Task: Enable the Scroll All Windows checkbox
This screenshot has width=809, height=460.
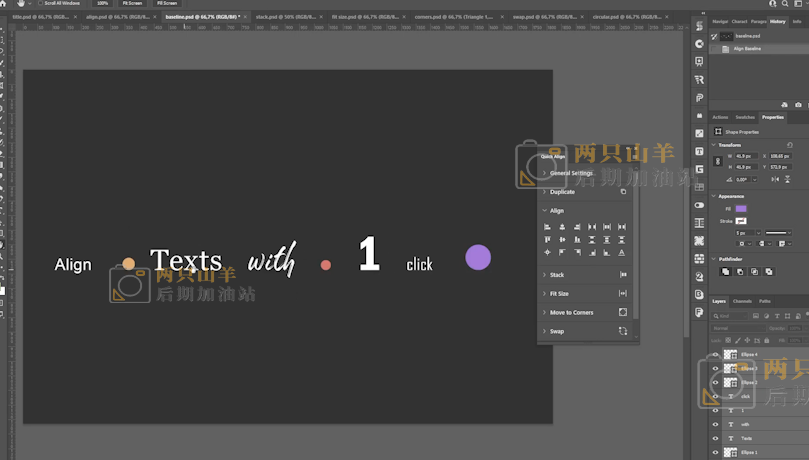Action: (41, 4)
